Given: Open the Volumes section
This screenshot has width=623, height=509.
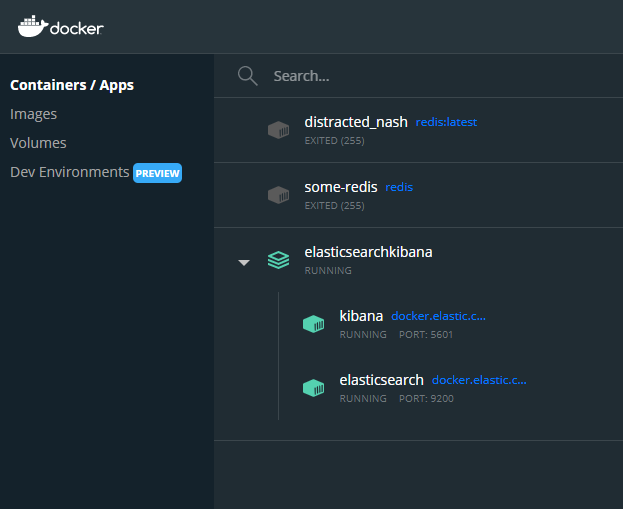Looking at the screenshot, I should (38, 143).
